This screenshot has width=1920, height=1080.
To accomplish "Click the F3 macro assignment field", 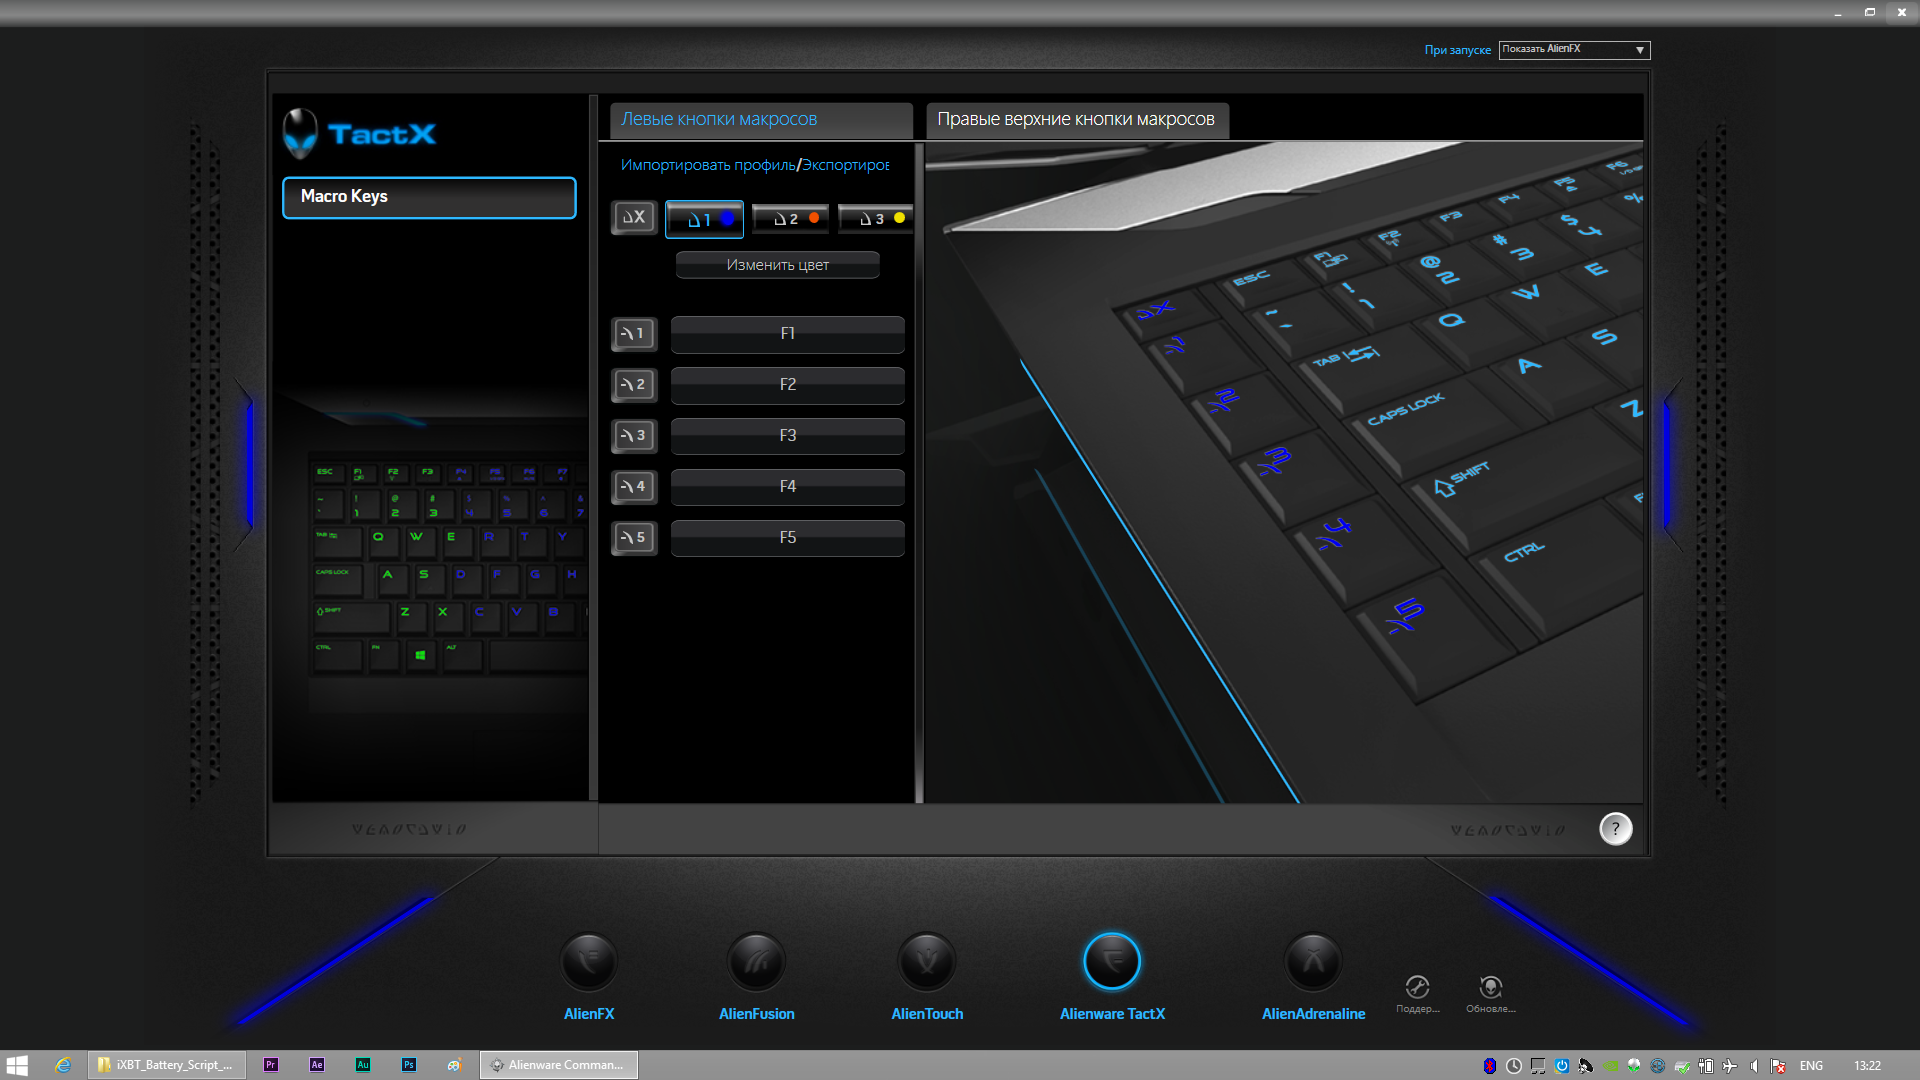I will [787, 436].
